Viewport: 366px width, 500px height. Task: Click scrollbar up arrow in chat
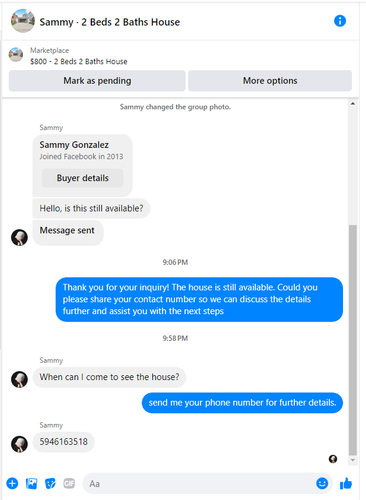[353, 104]
